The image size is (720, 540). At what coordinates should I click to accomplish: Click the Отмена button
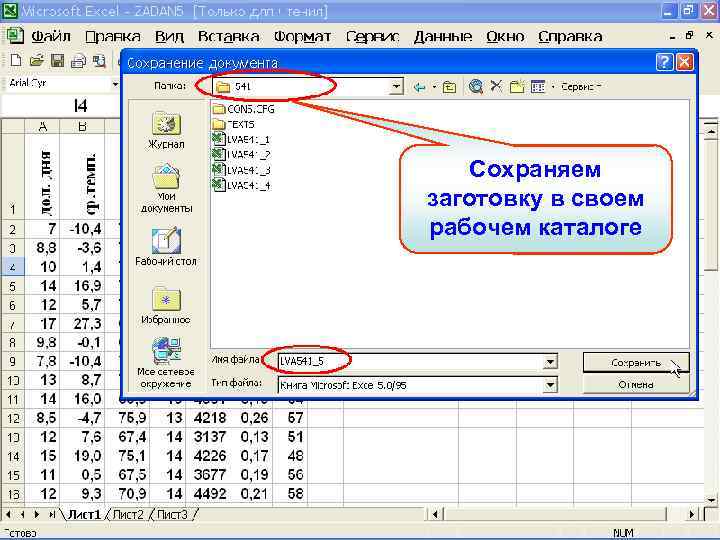tap(636, 384)
